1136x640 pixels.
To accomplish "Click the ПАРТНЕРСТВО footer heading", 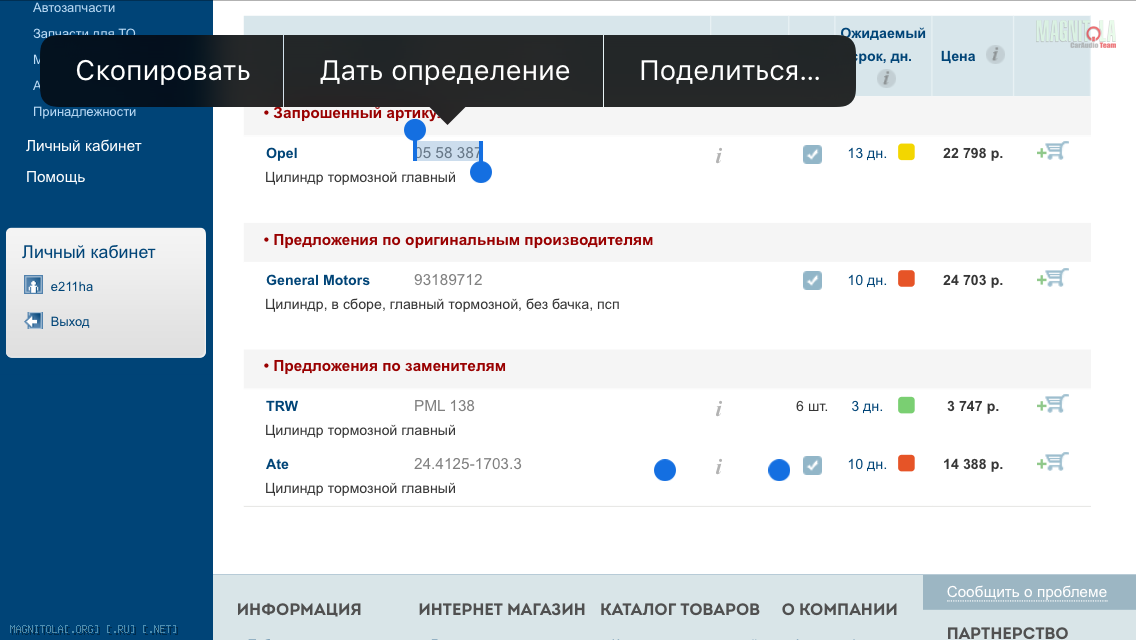I will 1007,633.
